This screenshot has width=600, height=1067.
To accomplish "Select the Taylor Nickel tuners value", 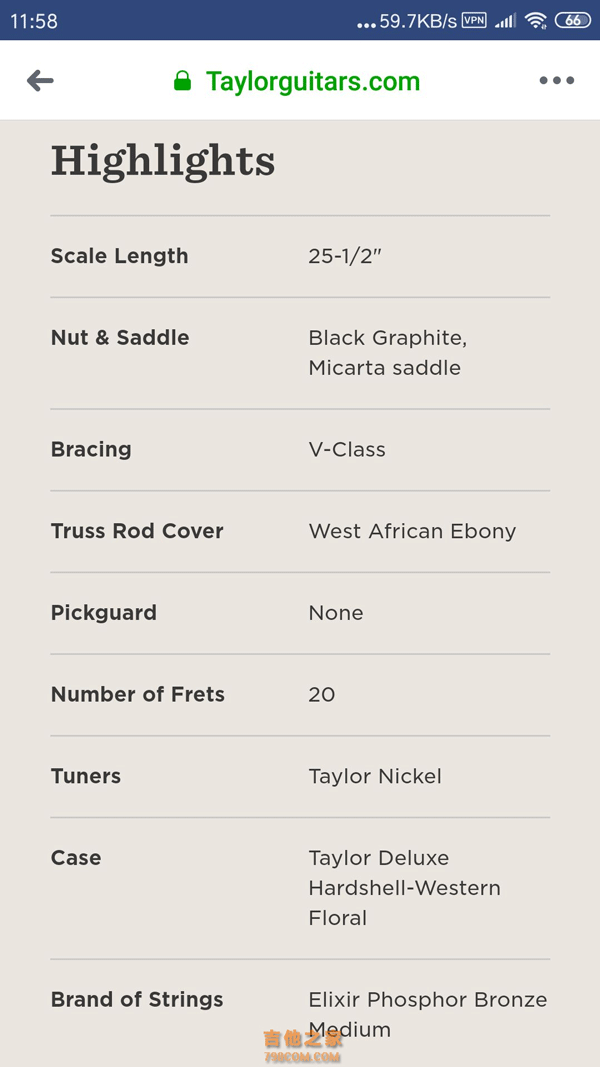I will click(376, 776).
